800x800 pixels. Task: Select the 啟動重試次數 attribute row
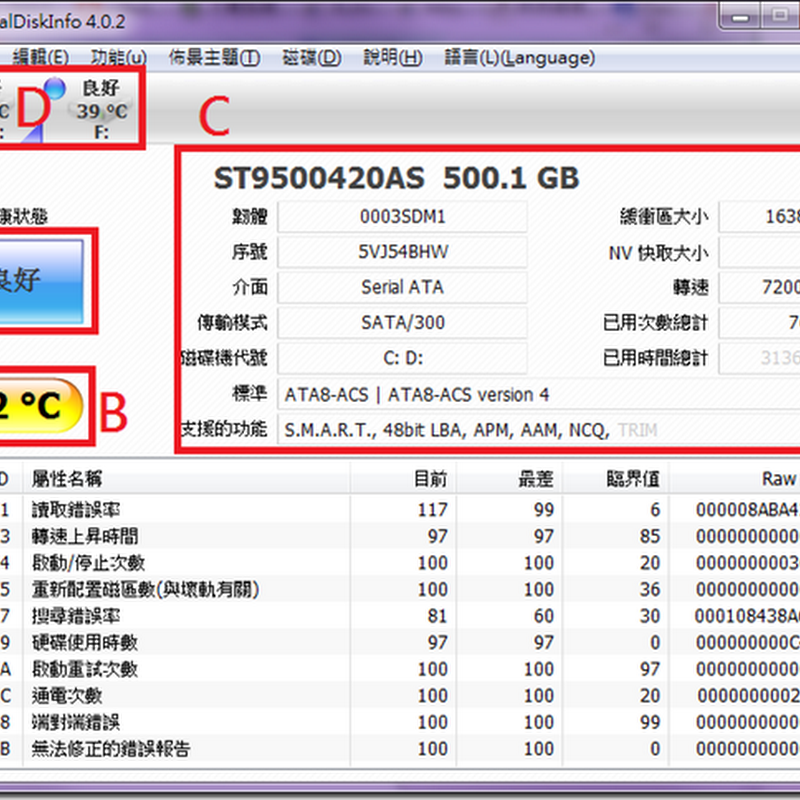pyautogui.click(x=400, y=669)
